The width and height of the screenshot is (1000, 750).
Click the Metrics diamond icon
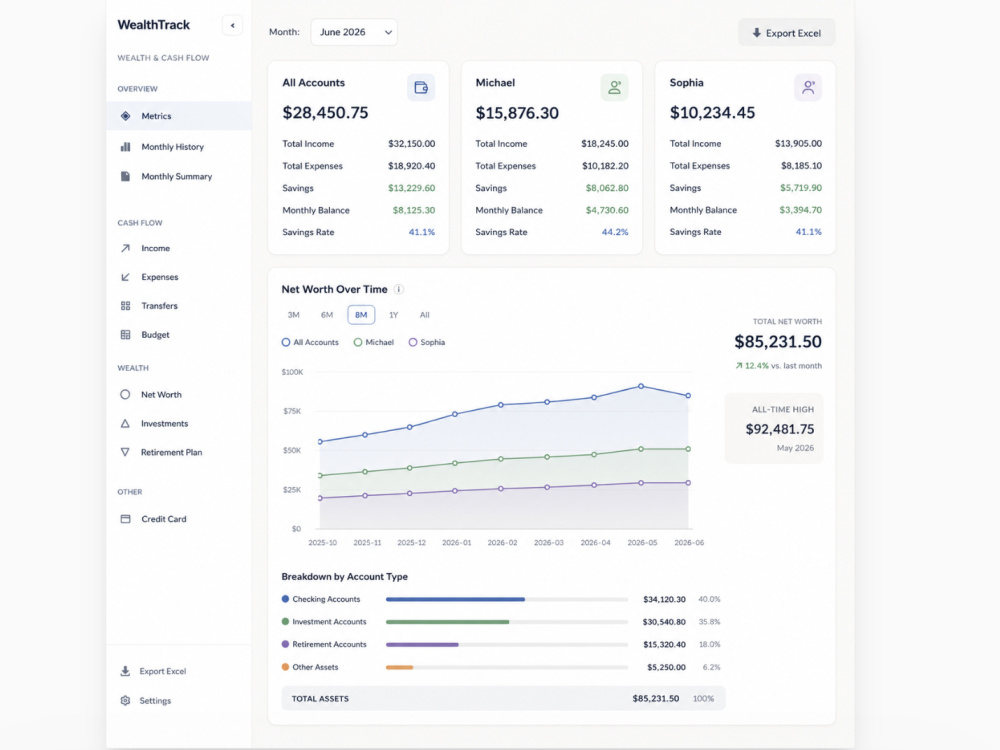tap(126, 116)
